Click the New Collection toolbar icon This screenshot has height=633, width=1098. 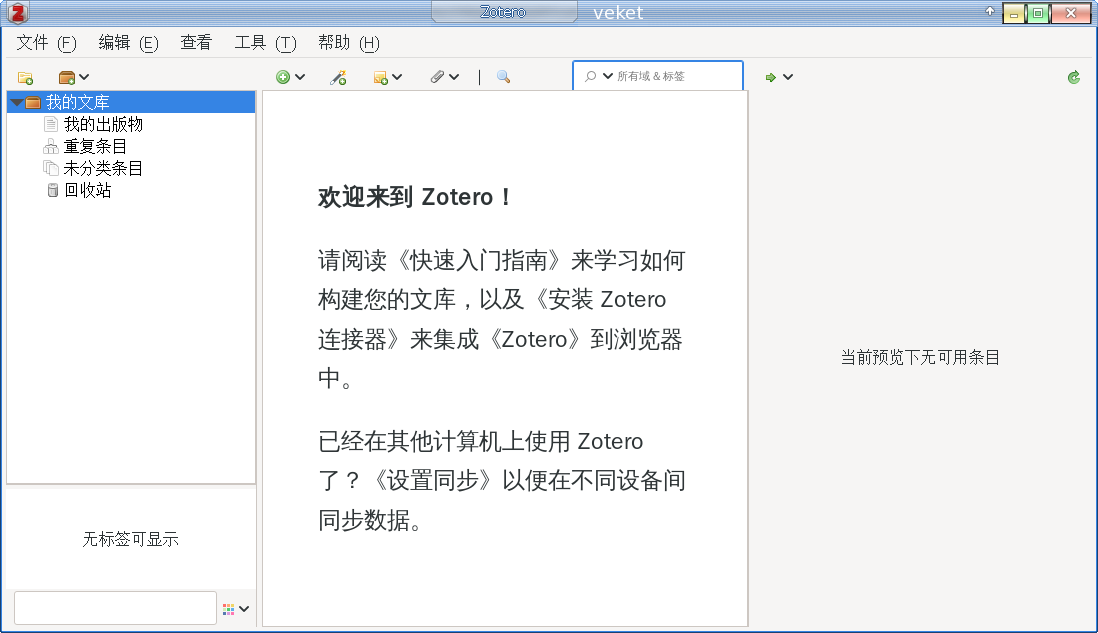coord(25,77)
